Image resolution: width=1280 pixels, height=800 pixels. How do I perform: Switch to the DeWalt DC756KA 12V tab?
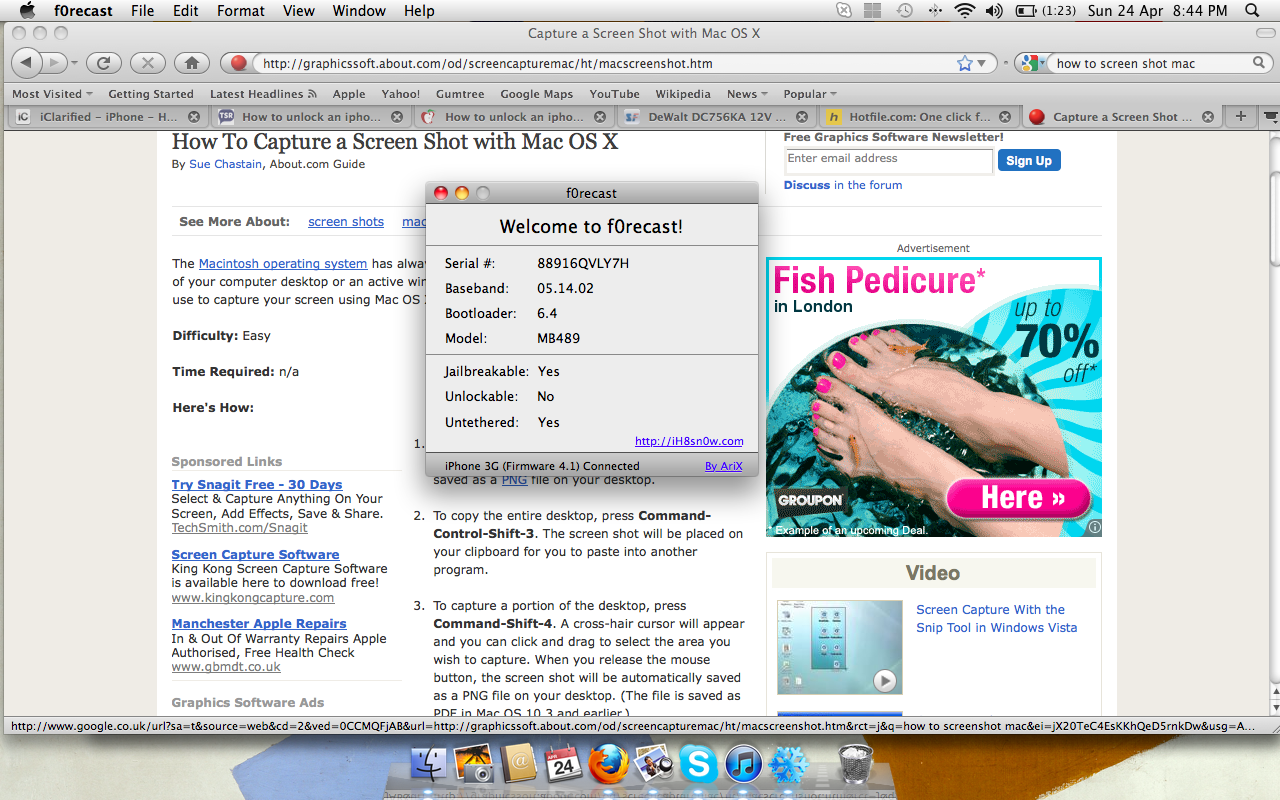tap(715, 117)
